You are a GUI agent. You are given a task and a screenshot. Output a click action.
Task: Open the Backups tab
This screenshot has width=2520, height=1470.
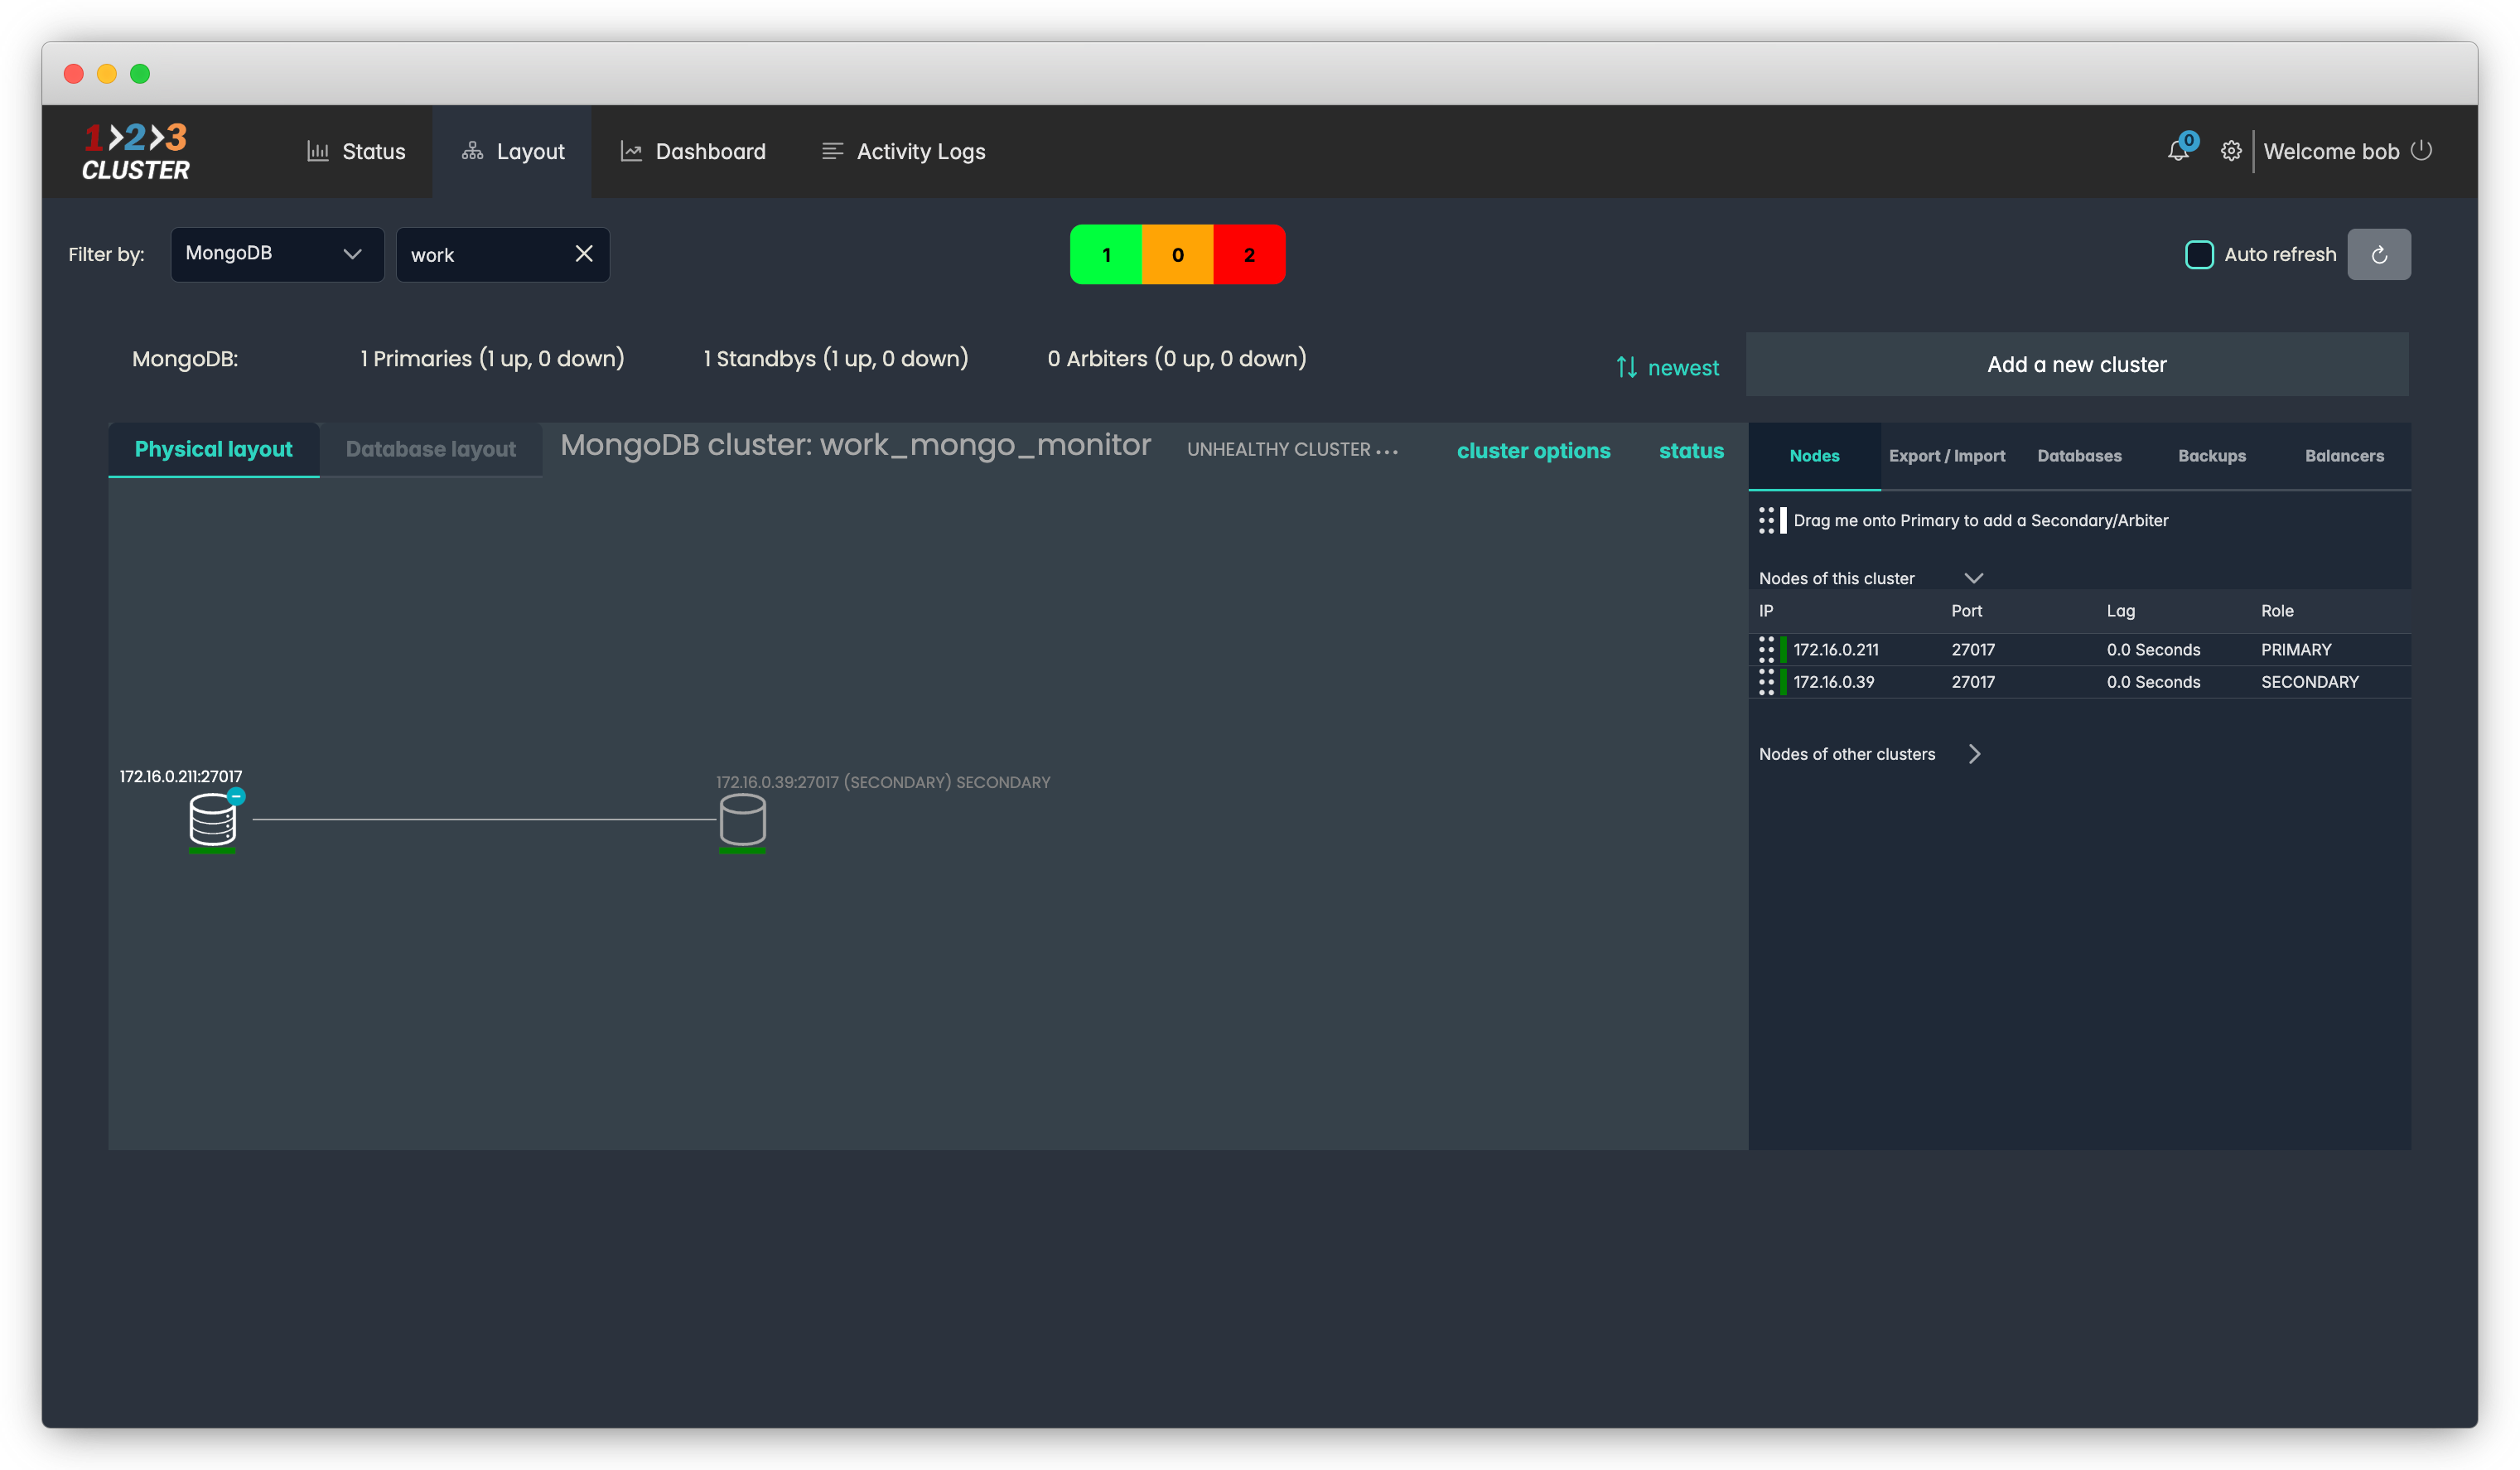coord(2211,456)
